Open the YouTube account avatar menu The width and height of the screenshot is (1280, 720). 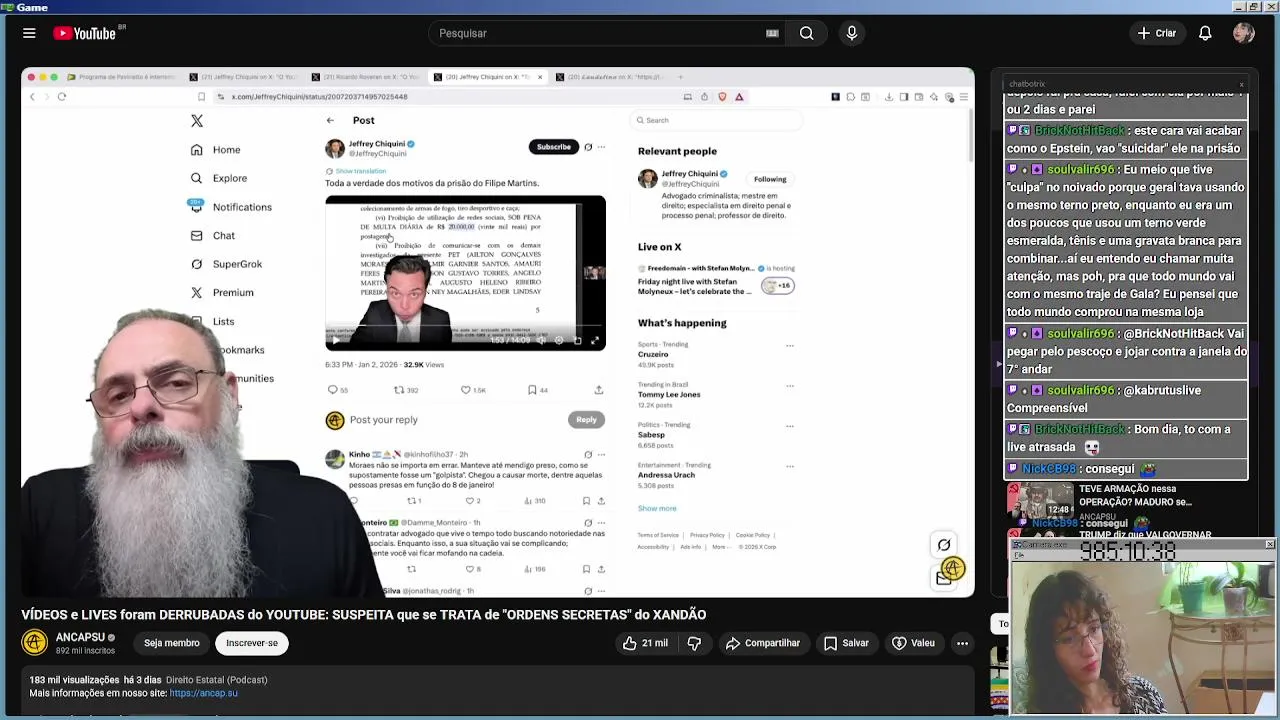pyautogui.click(x=1244, y=33)
